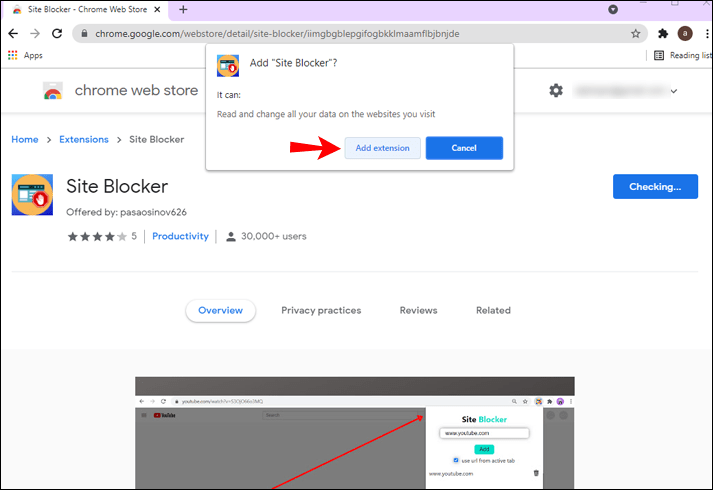Click the circular dropdown icon in the tab strip

613,10
